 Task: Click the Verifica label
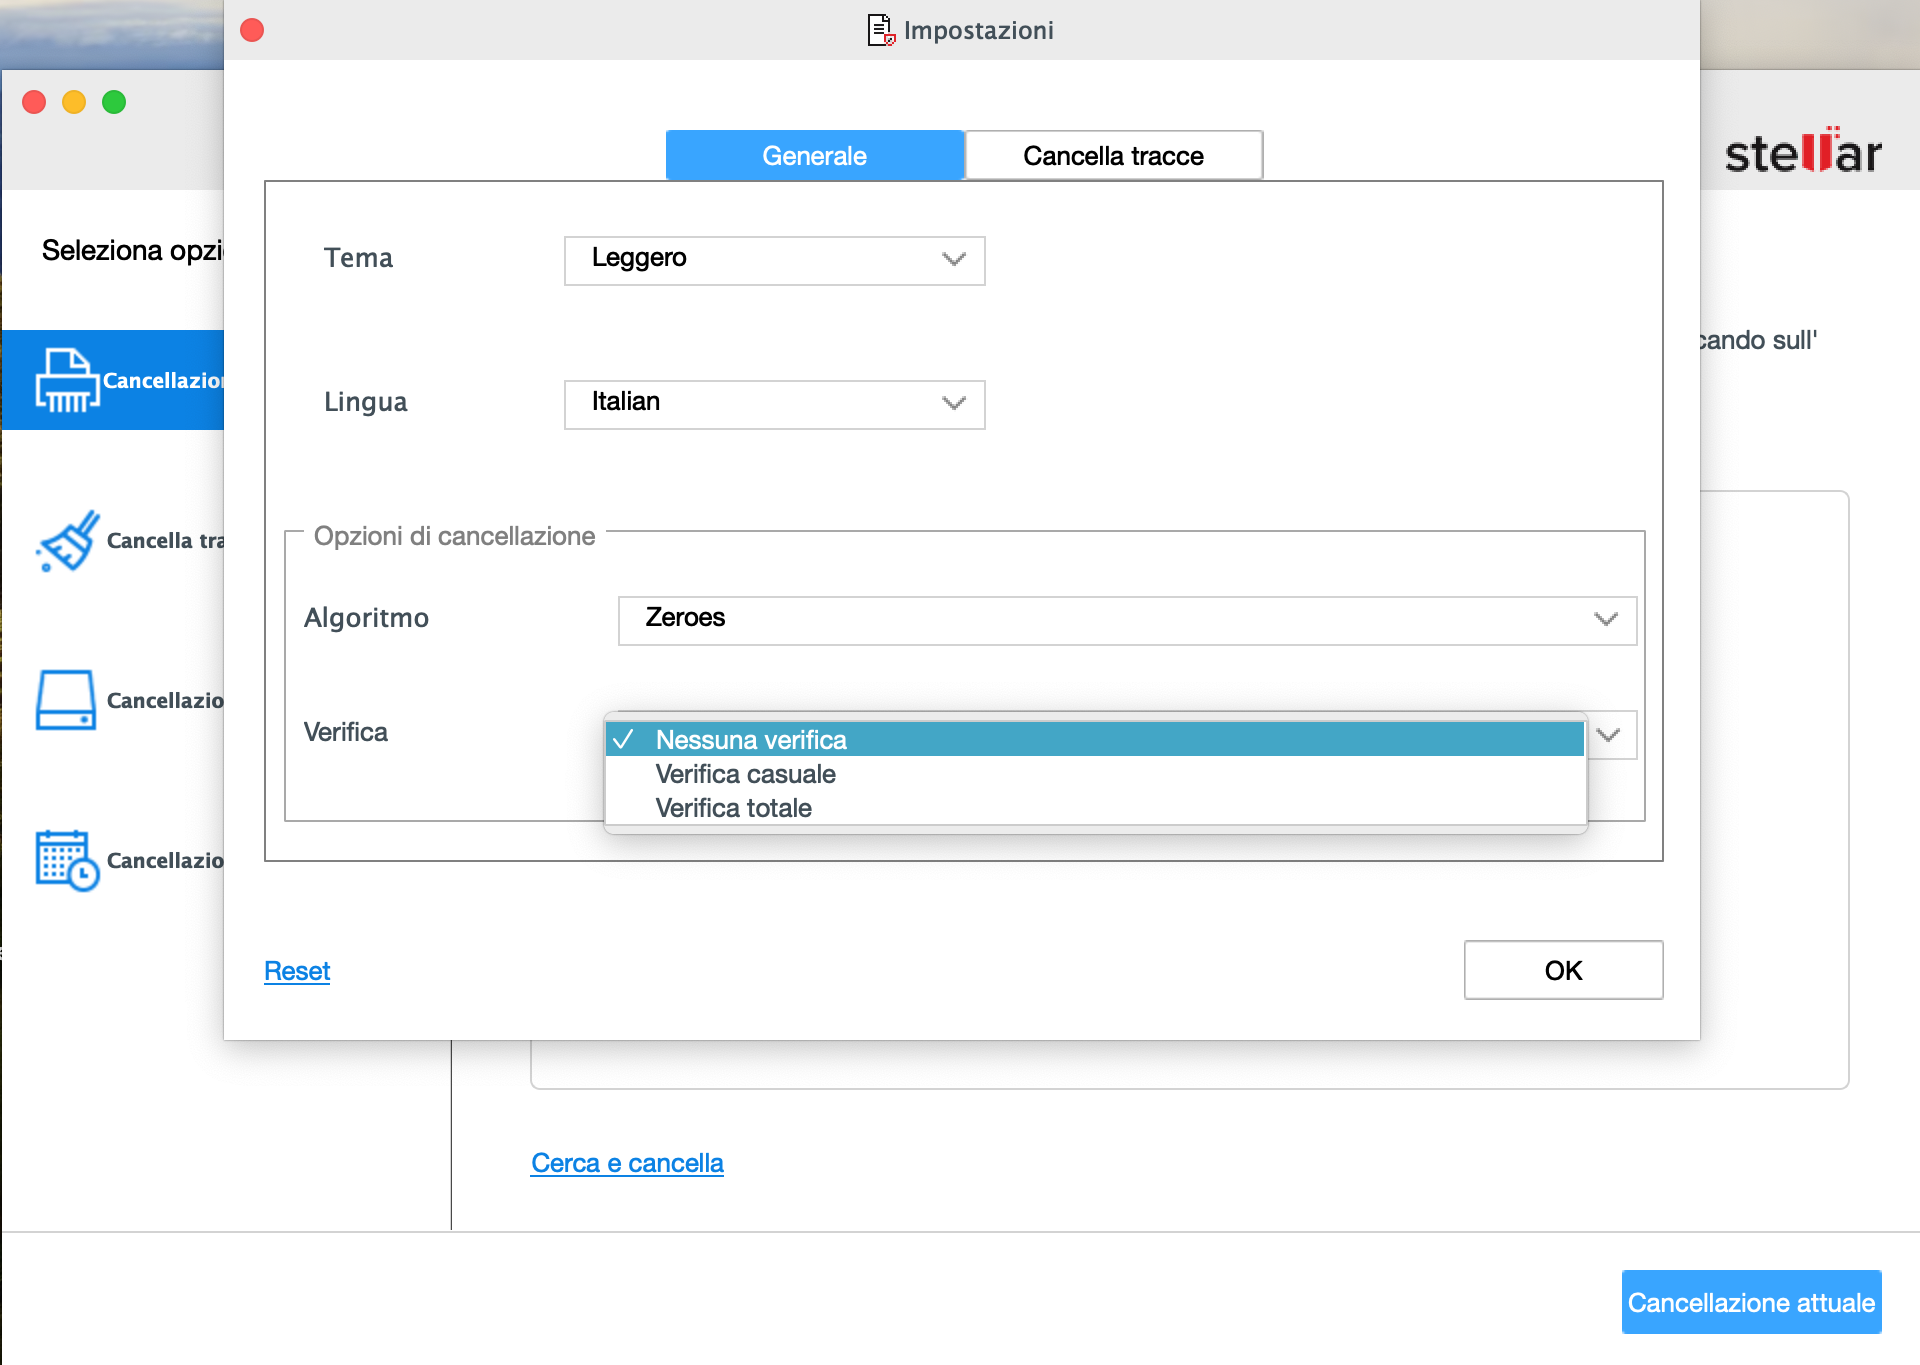(345, 732)
